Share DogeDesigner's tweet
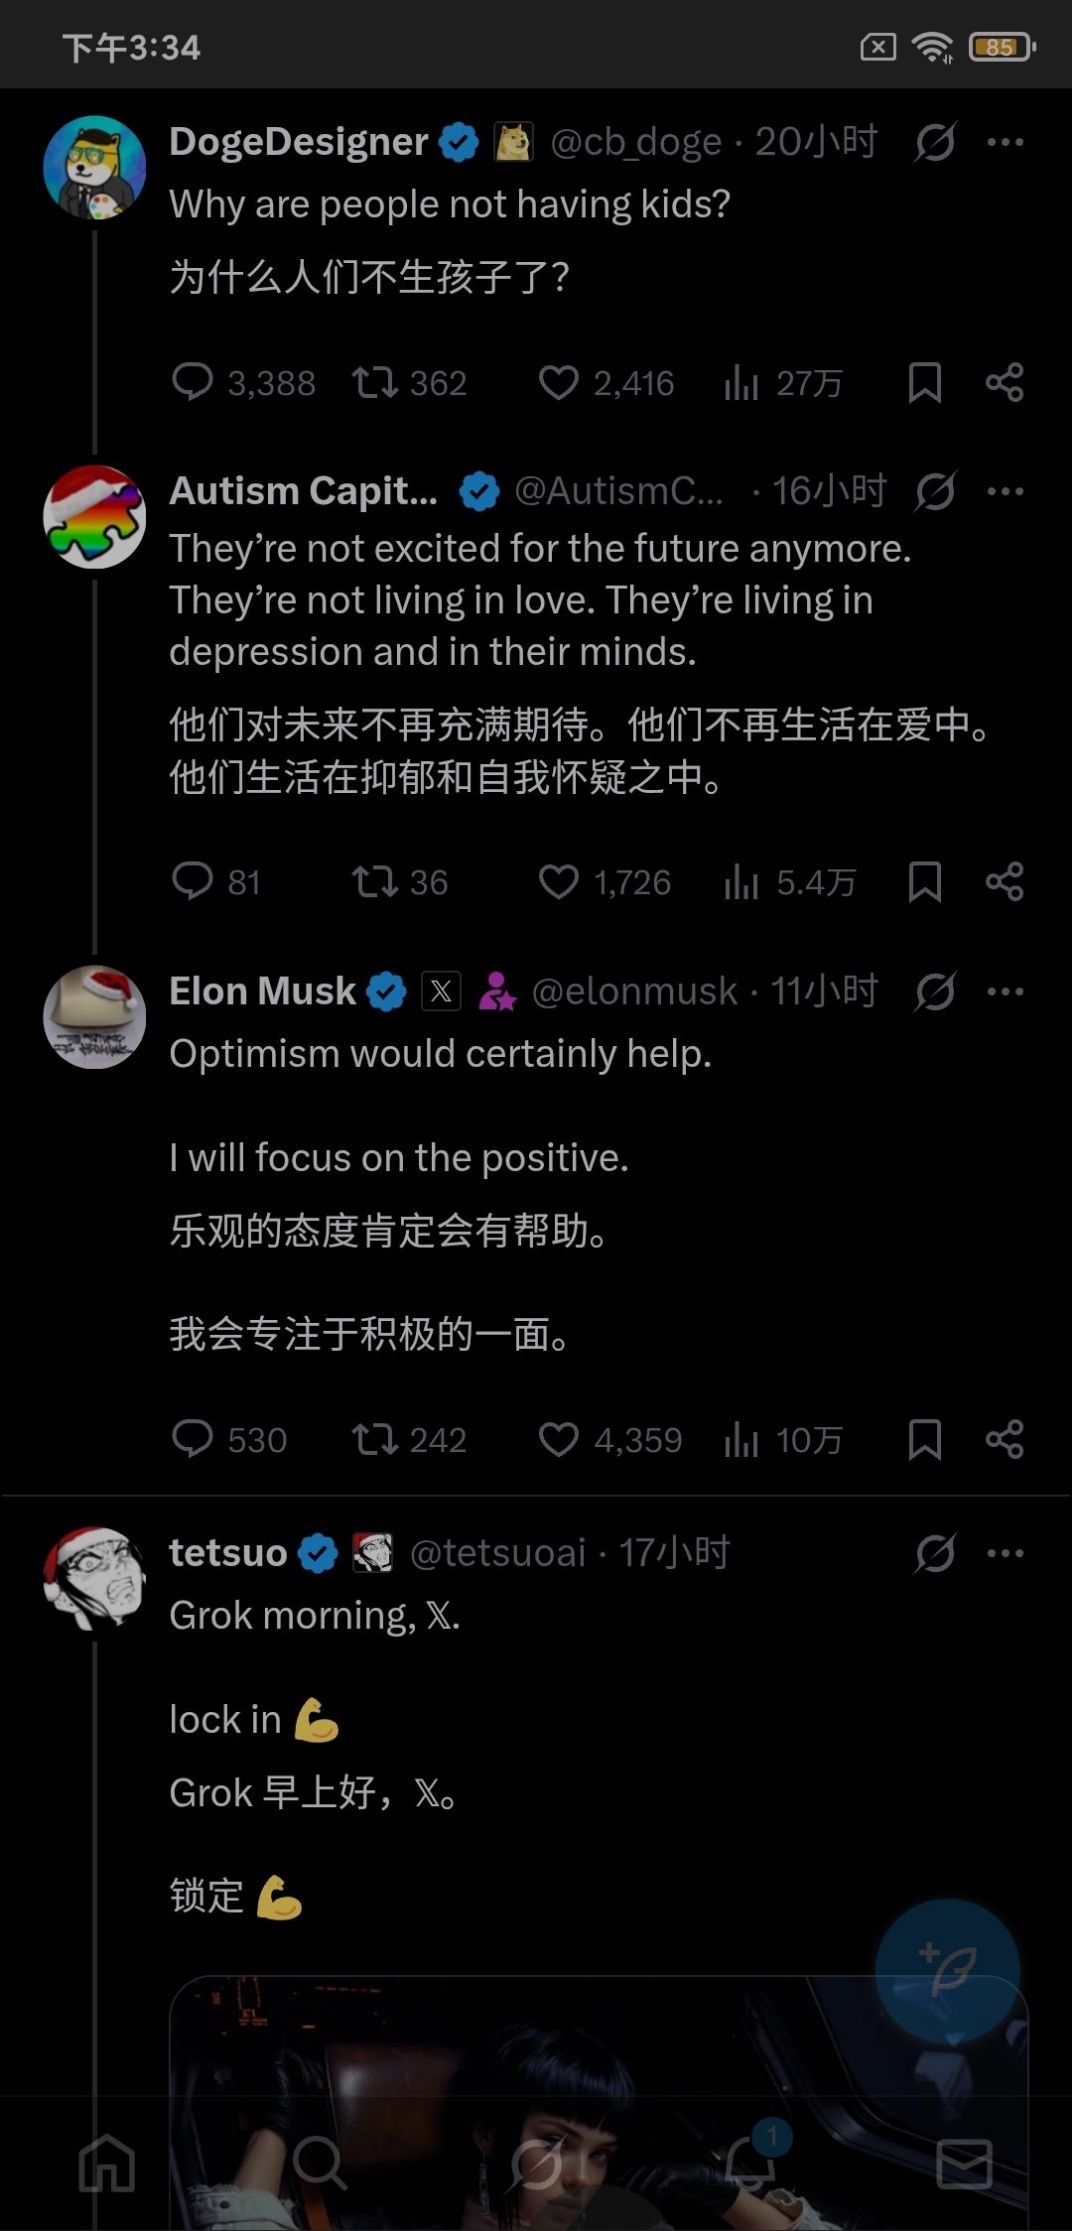This screenshot has height=2231, width=1072. (1004, 382)
